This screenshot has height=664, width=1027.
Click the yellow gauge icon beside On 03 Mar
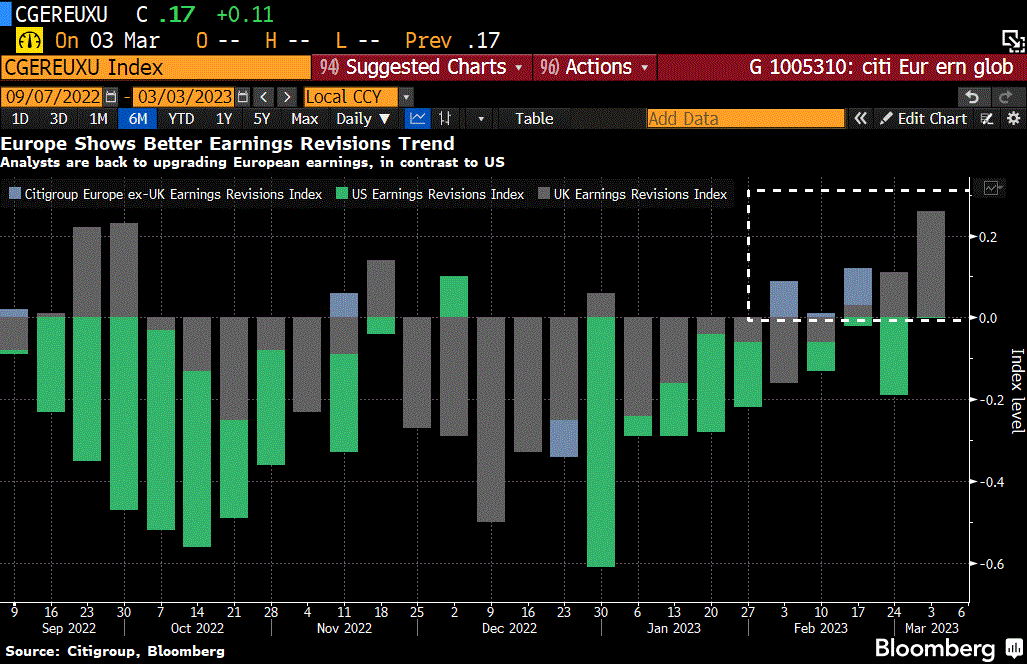29,41
